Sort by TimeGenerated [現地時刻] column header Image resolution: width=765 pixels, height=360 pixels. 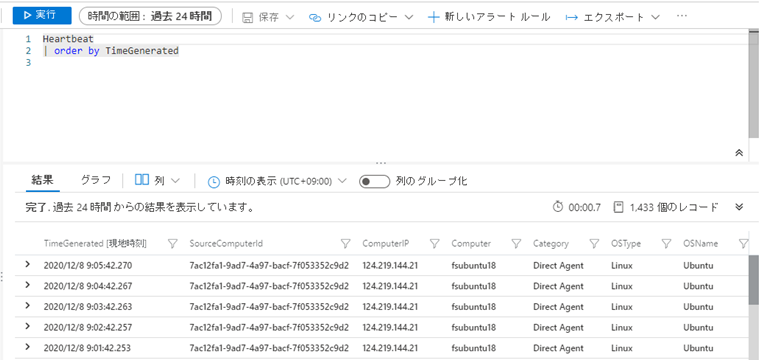(x=95, y=243)
